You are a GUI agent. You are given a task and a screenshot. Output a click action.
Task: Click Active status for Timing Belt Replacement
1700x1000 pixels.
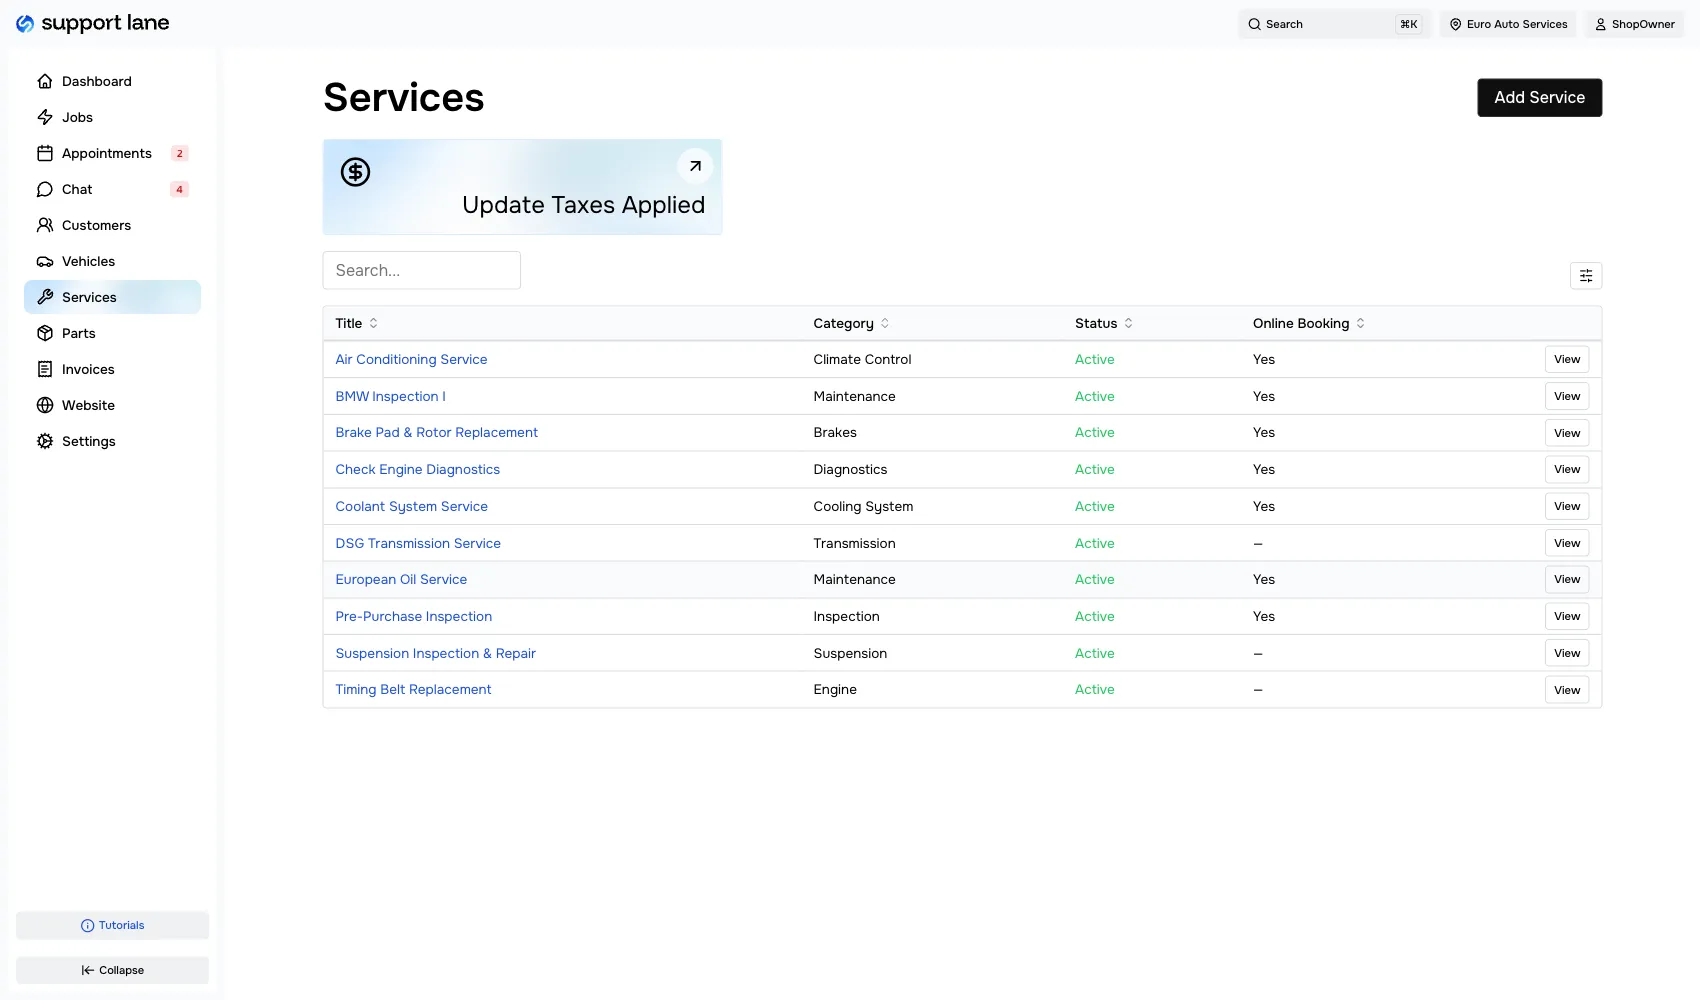1094,689
